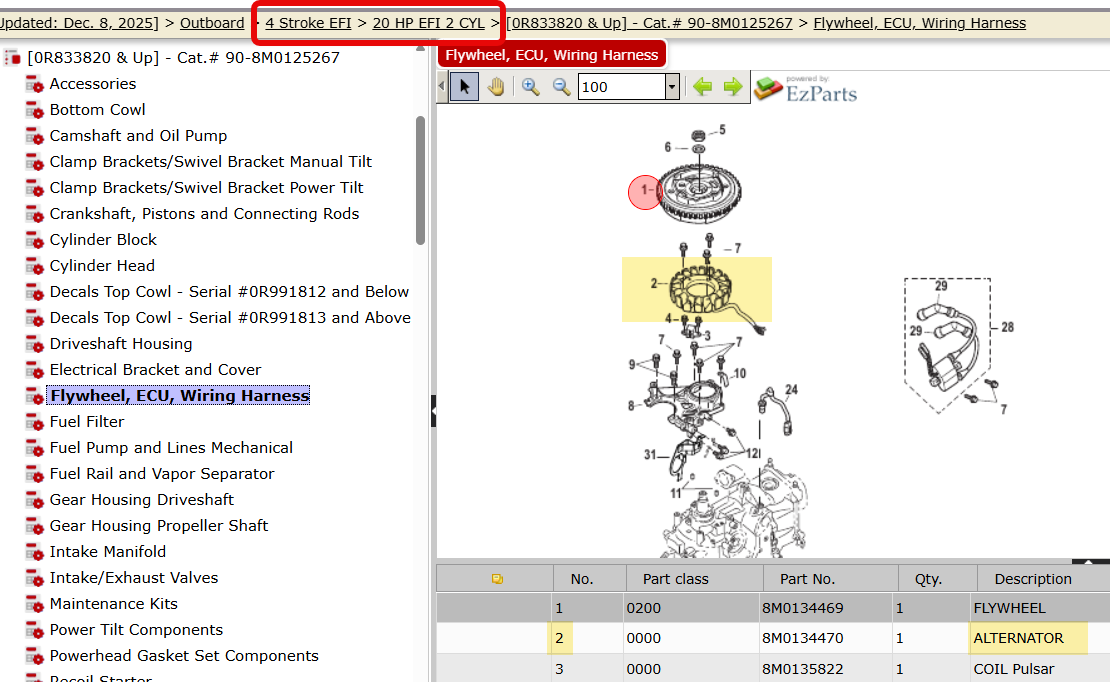Screen dimensions: 1110x682
Task: Sort table by the No. column header
Action: tap(590, 579)
